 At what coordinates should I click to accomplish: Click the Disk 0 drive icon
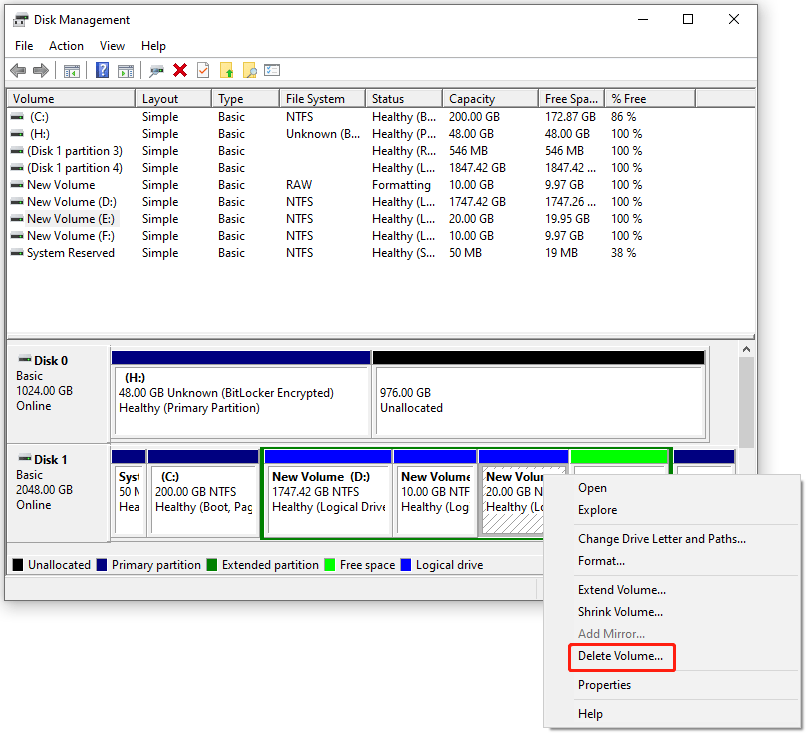pos(25,359)
